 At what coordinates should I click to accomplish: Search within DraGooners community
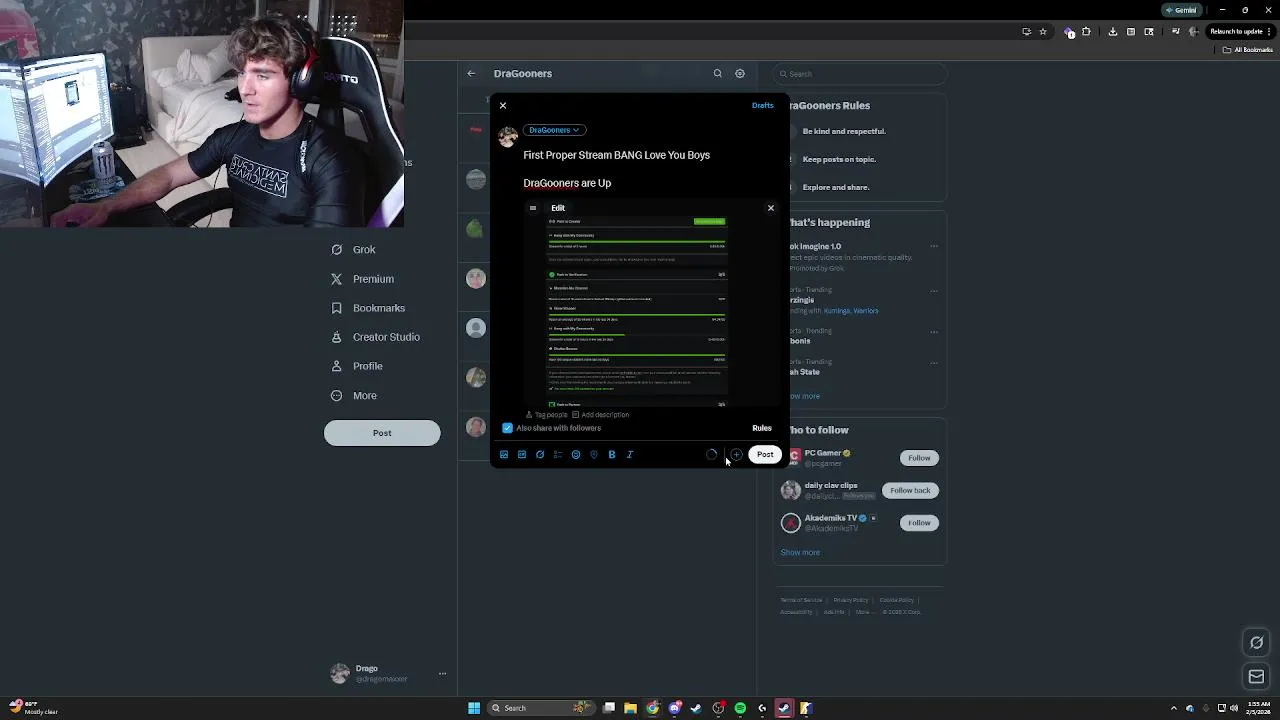coord(717,73)
